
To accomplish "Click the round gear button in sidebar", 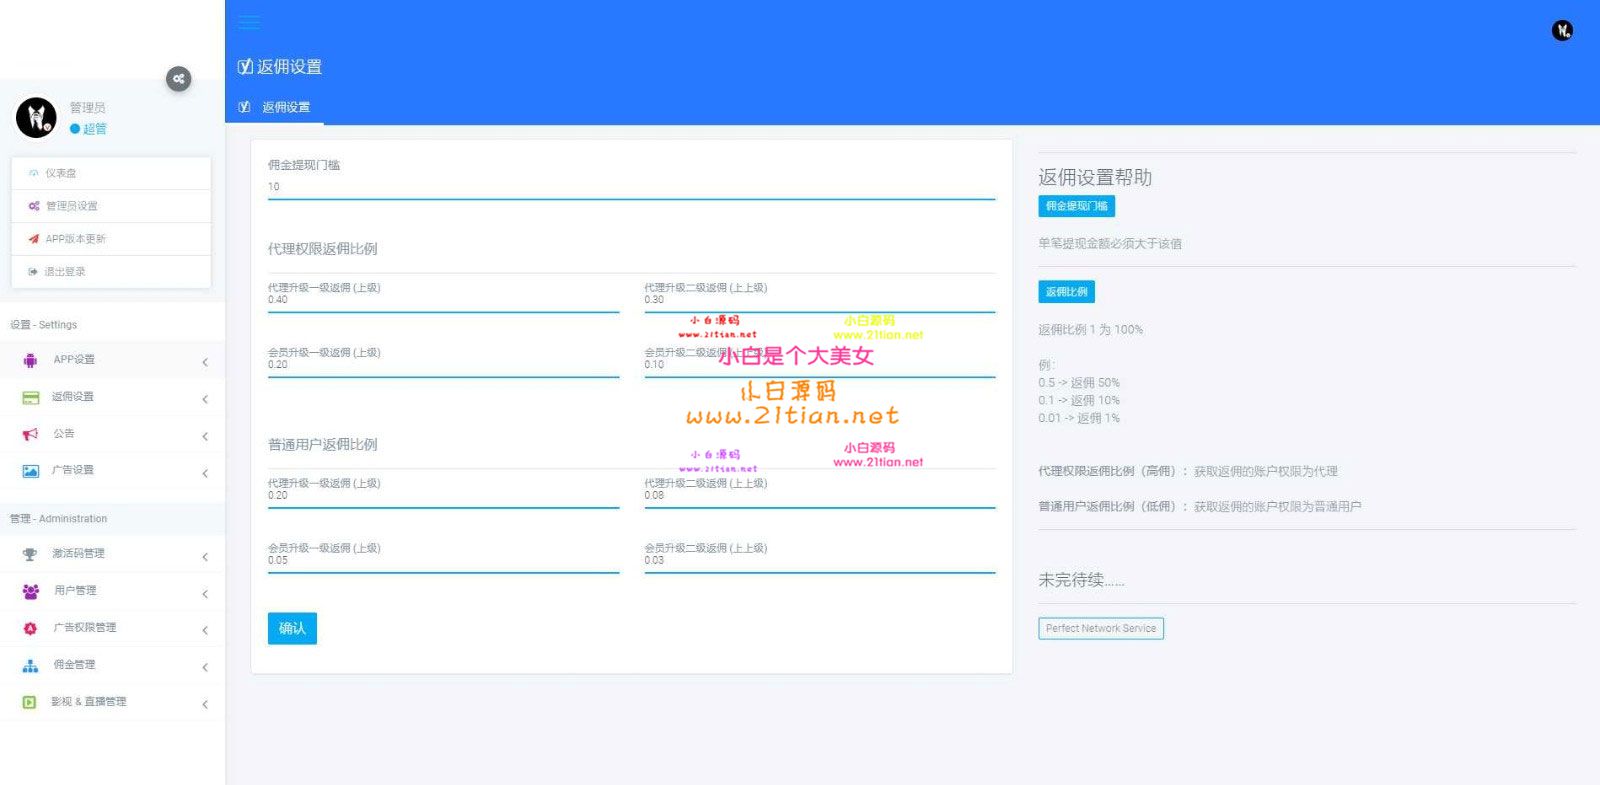I will [x=178, y=79].
